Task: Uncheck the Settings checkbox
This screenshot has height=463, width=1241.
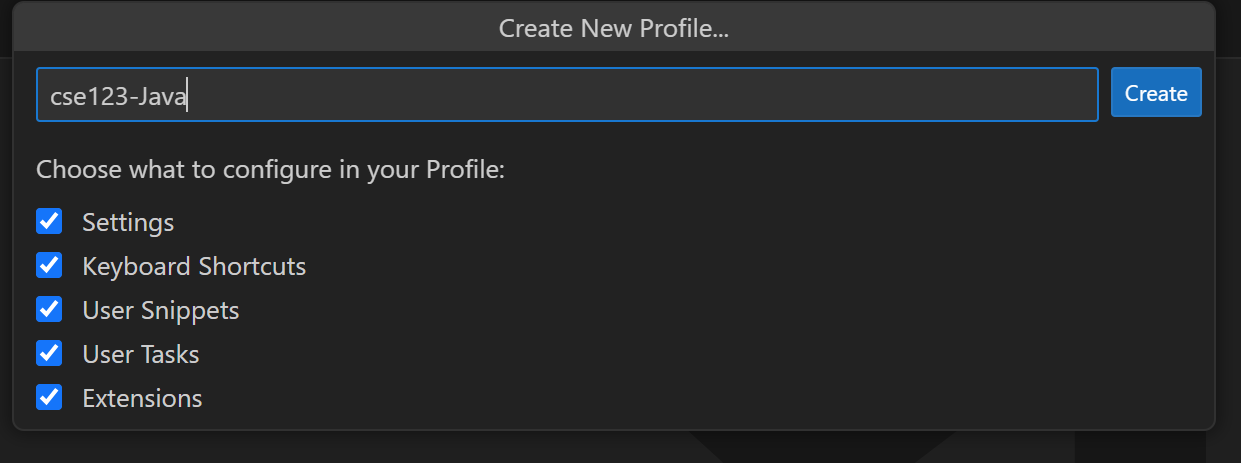Action: point(49,221)
